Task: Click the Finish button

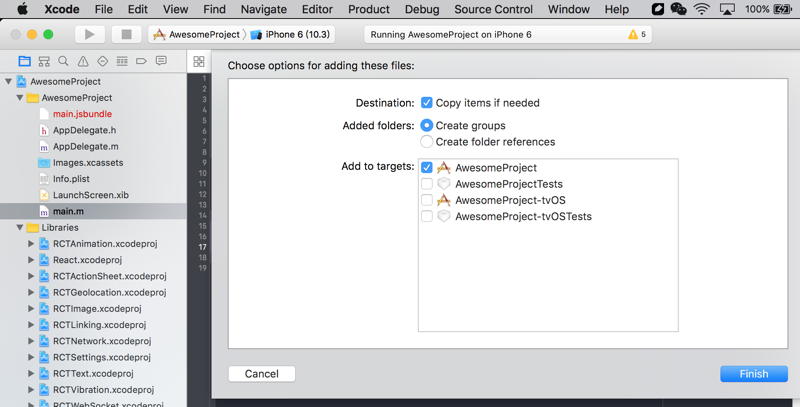Action: tap(754, 374)
